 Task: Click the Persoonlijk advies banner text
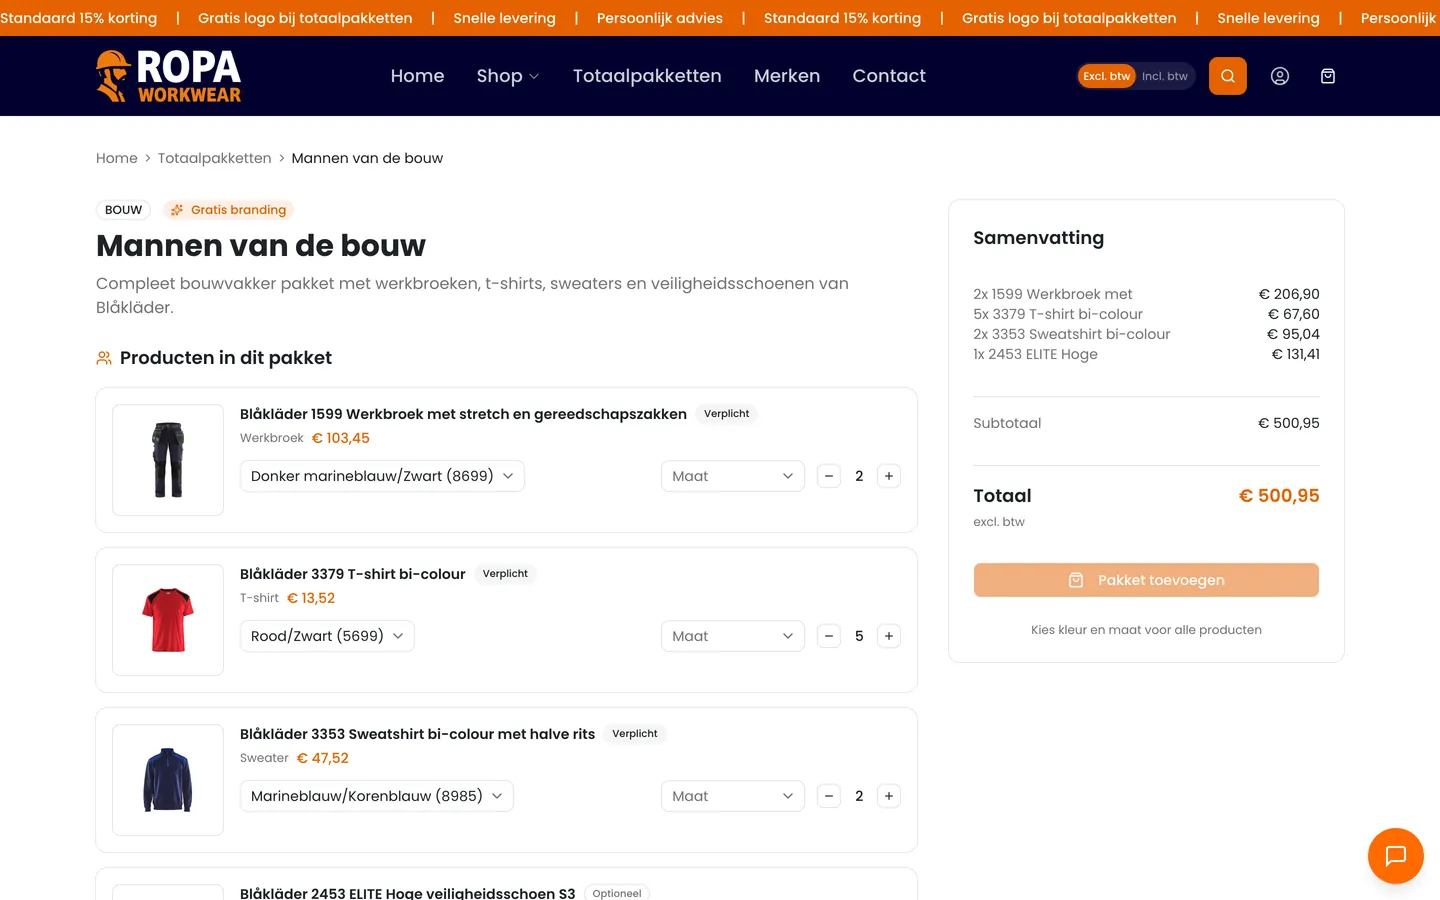[660, 18]
